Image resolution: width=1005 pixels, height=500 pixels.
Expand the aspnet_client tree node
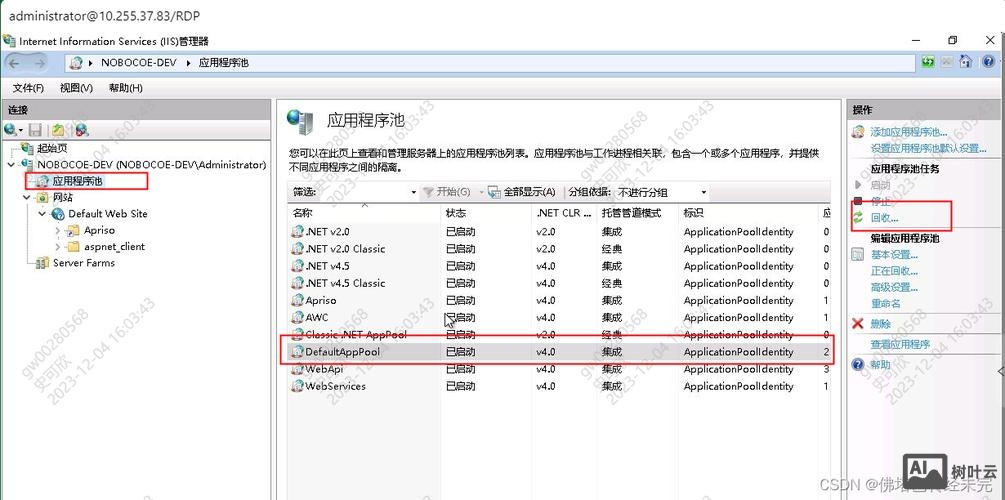[58, 247]
